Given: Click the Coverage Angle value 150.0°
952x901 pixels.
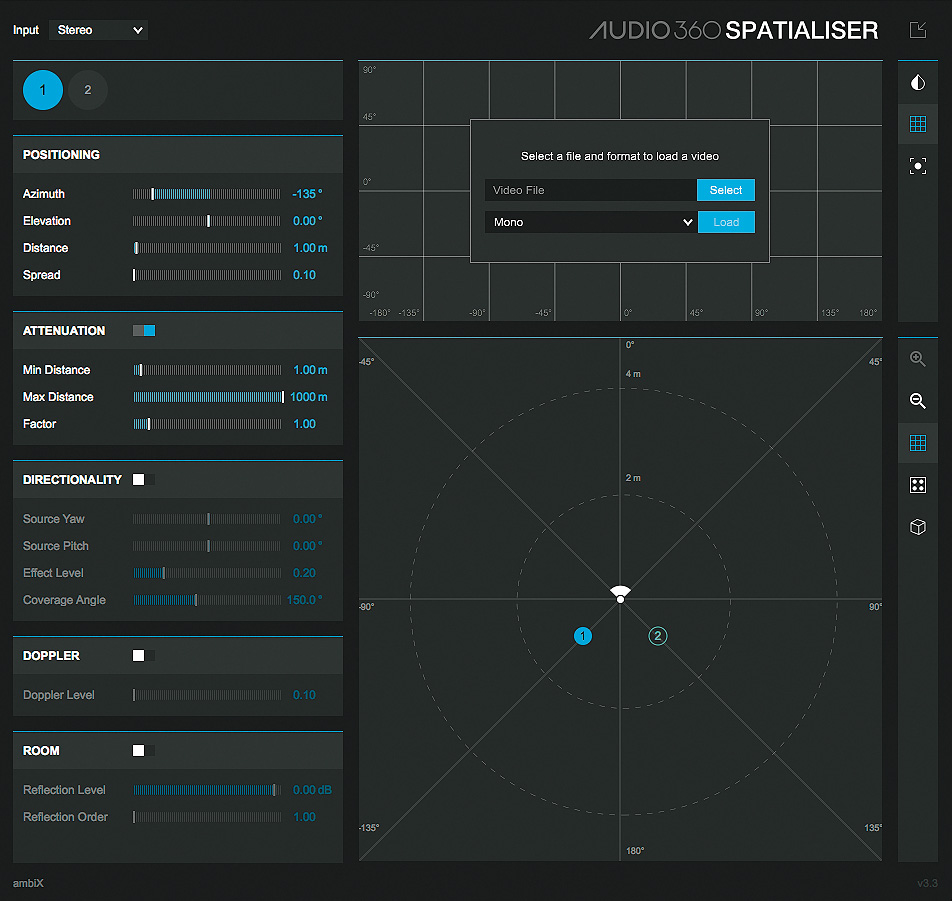Looking at the screenshot, I should 304,600.
